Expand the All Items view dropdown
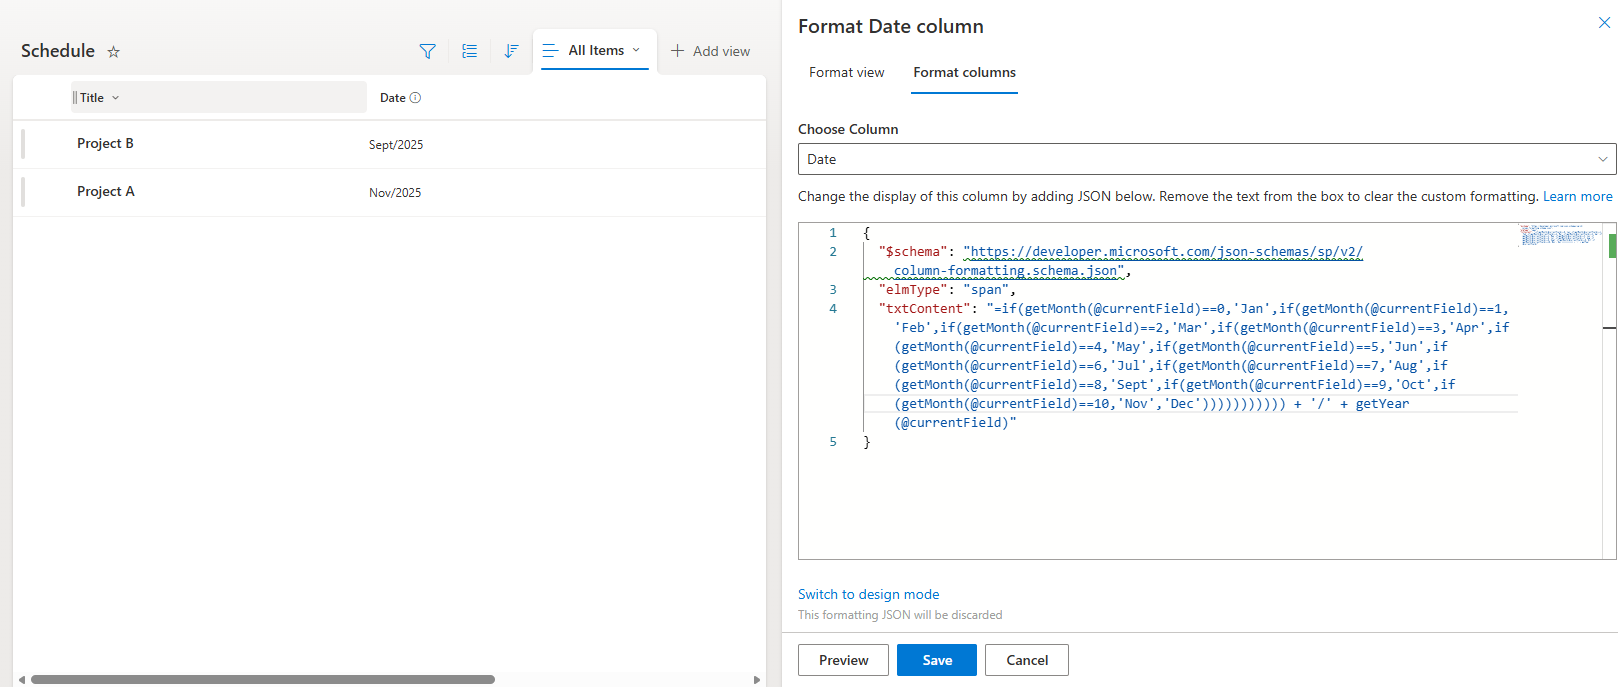The height and width of the screenshot is (687, 1618). (636, 50)
